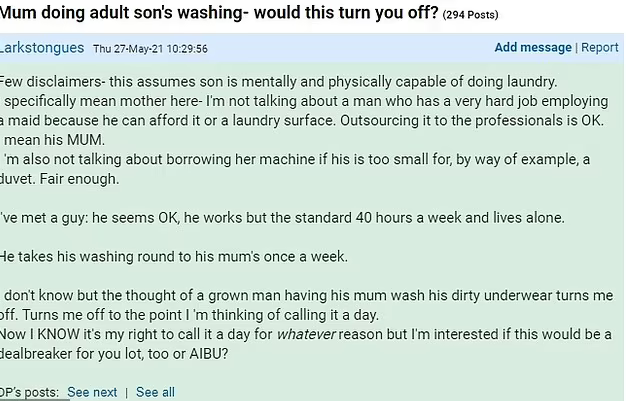Click the post timestamp Thu 27-May-21
Screen dimensions: 626x401
[x=149, y=48]
